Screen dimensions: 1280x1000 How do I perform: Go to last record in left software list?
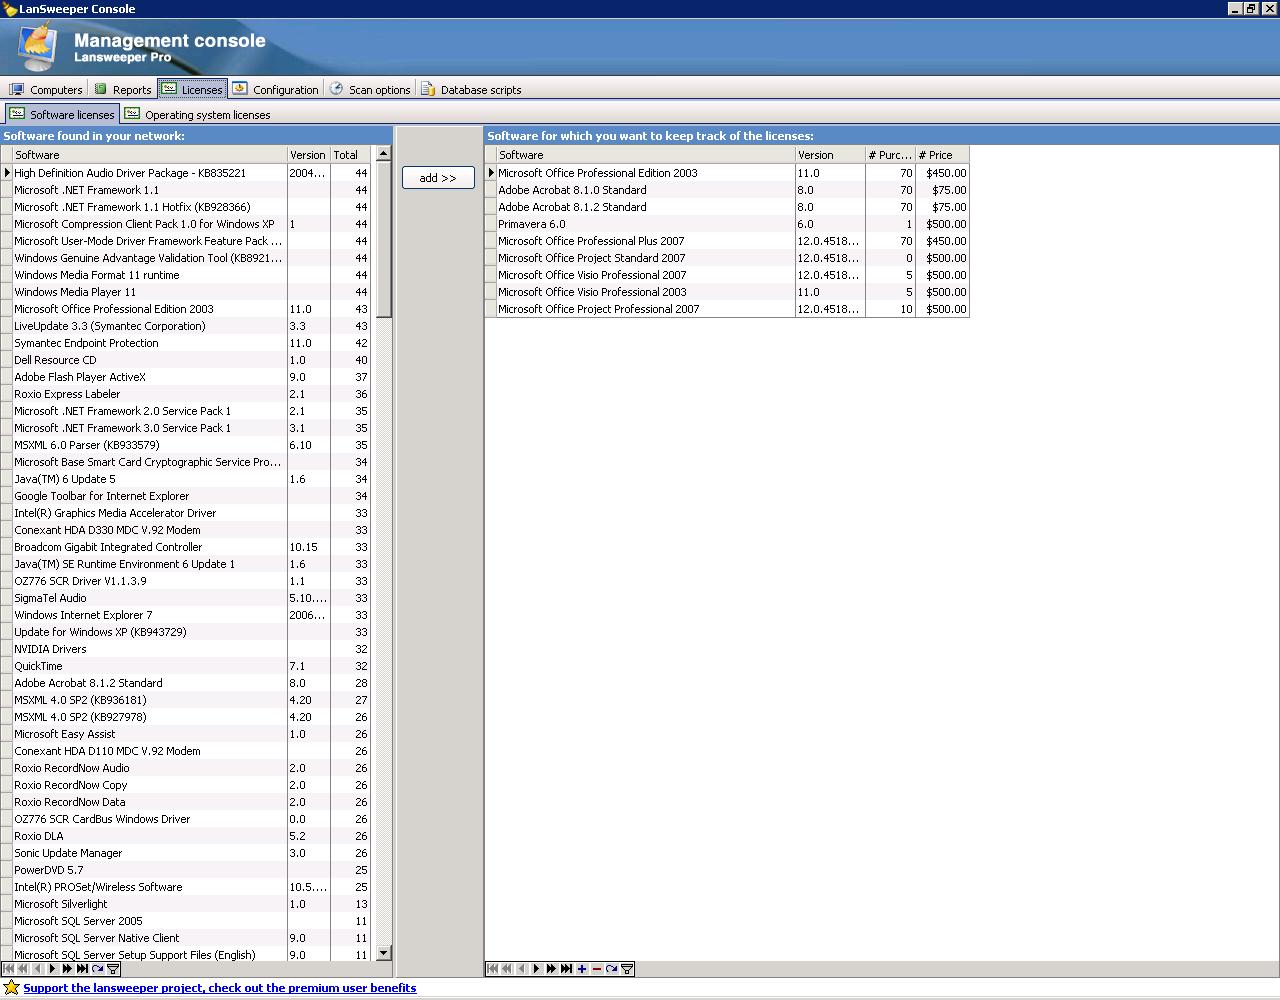(83, 969)
